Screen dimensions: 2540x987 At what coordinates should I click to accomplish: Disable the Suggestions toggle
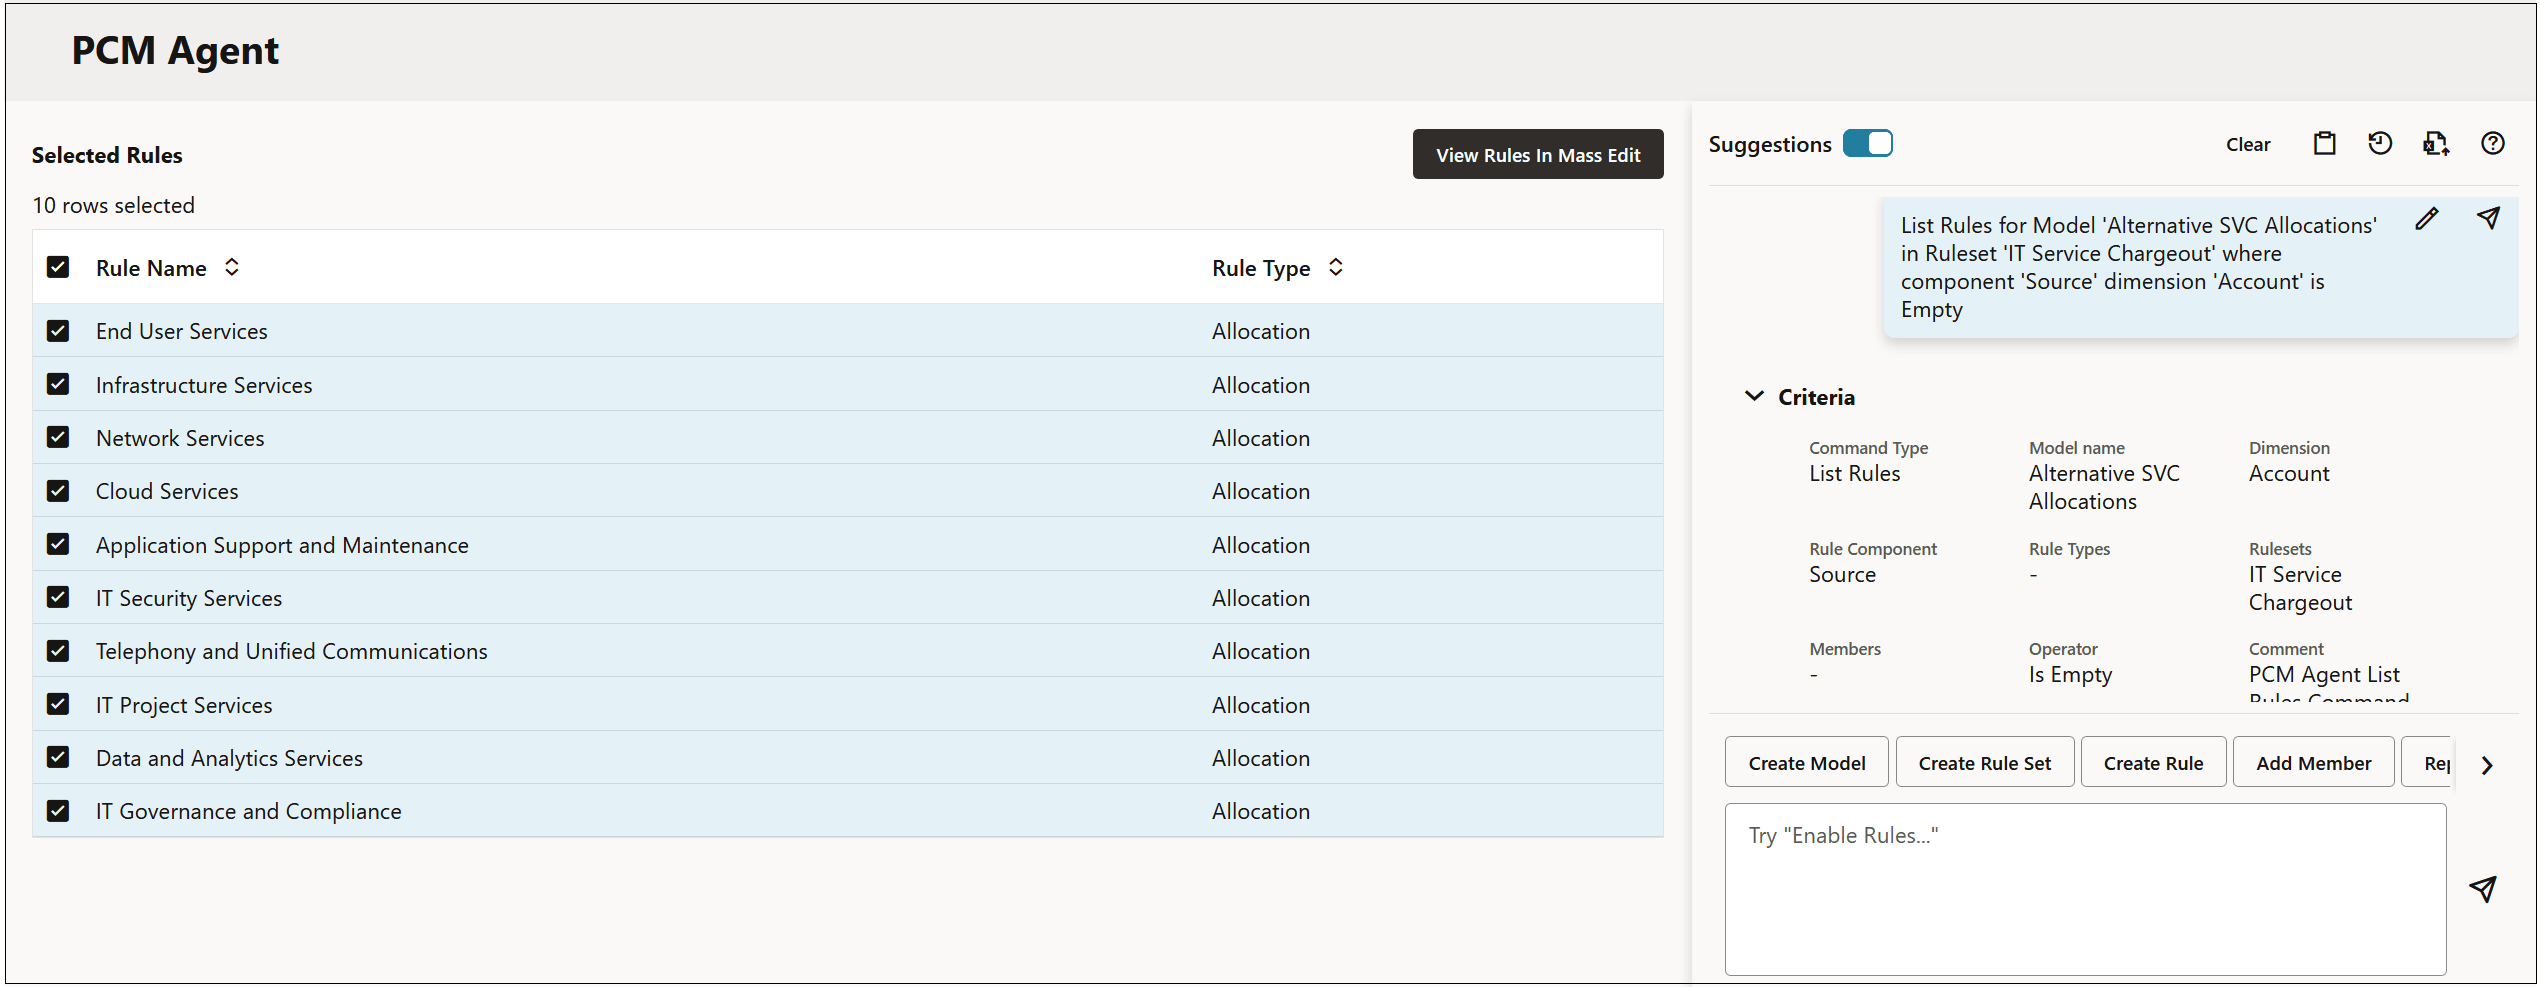point(1868,143)
